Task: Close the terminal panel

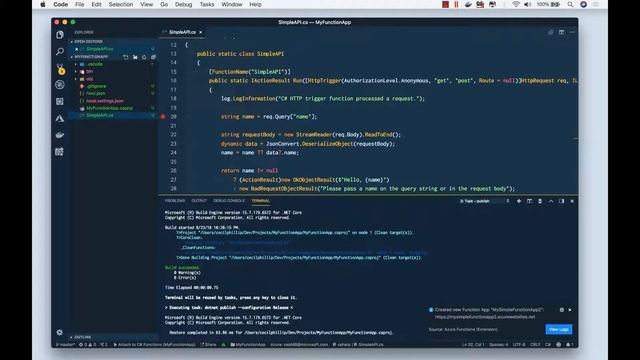Action: 572,201
